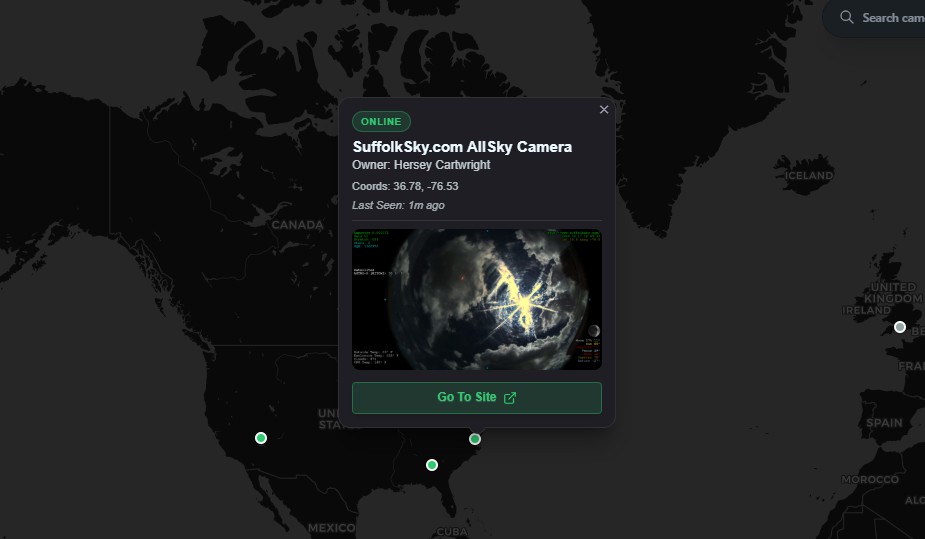Open the external link icon on Go To Site

click(510, 398)
